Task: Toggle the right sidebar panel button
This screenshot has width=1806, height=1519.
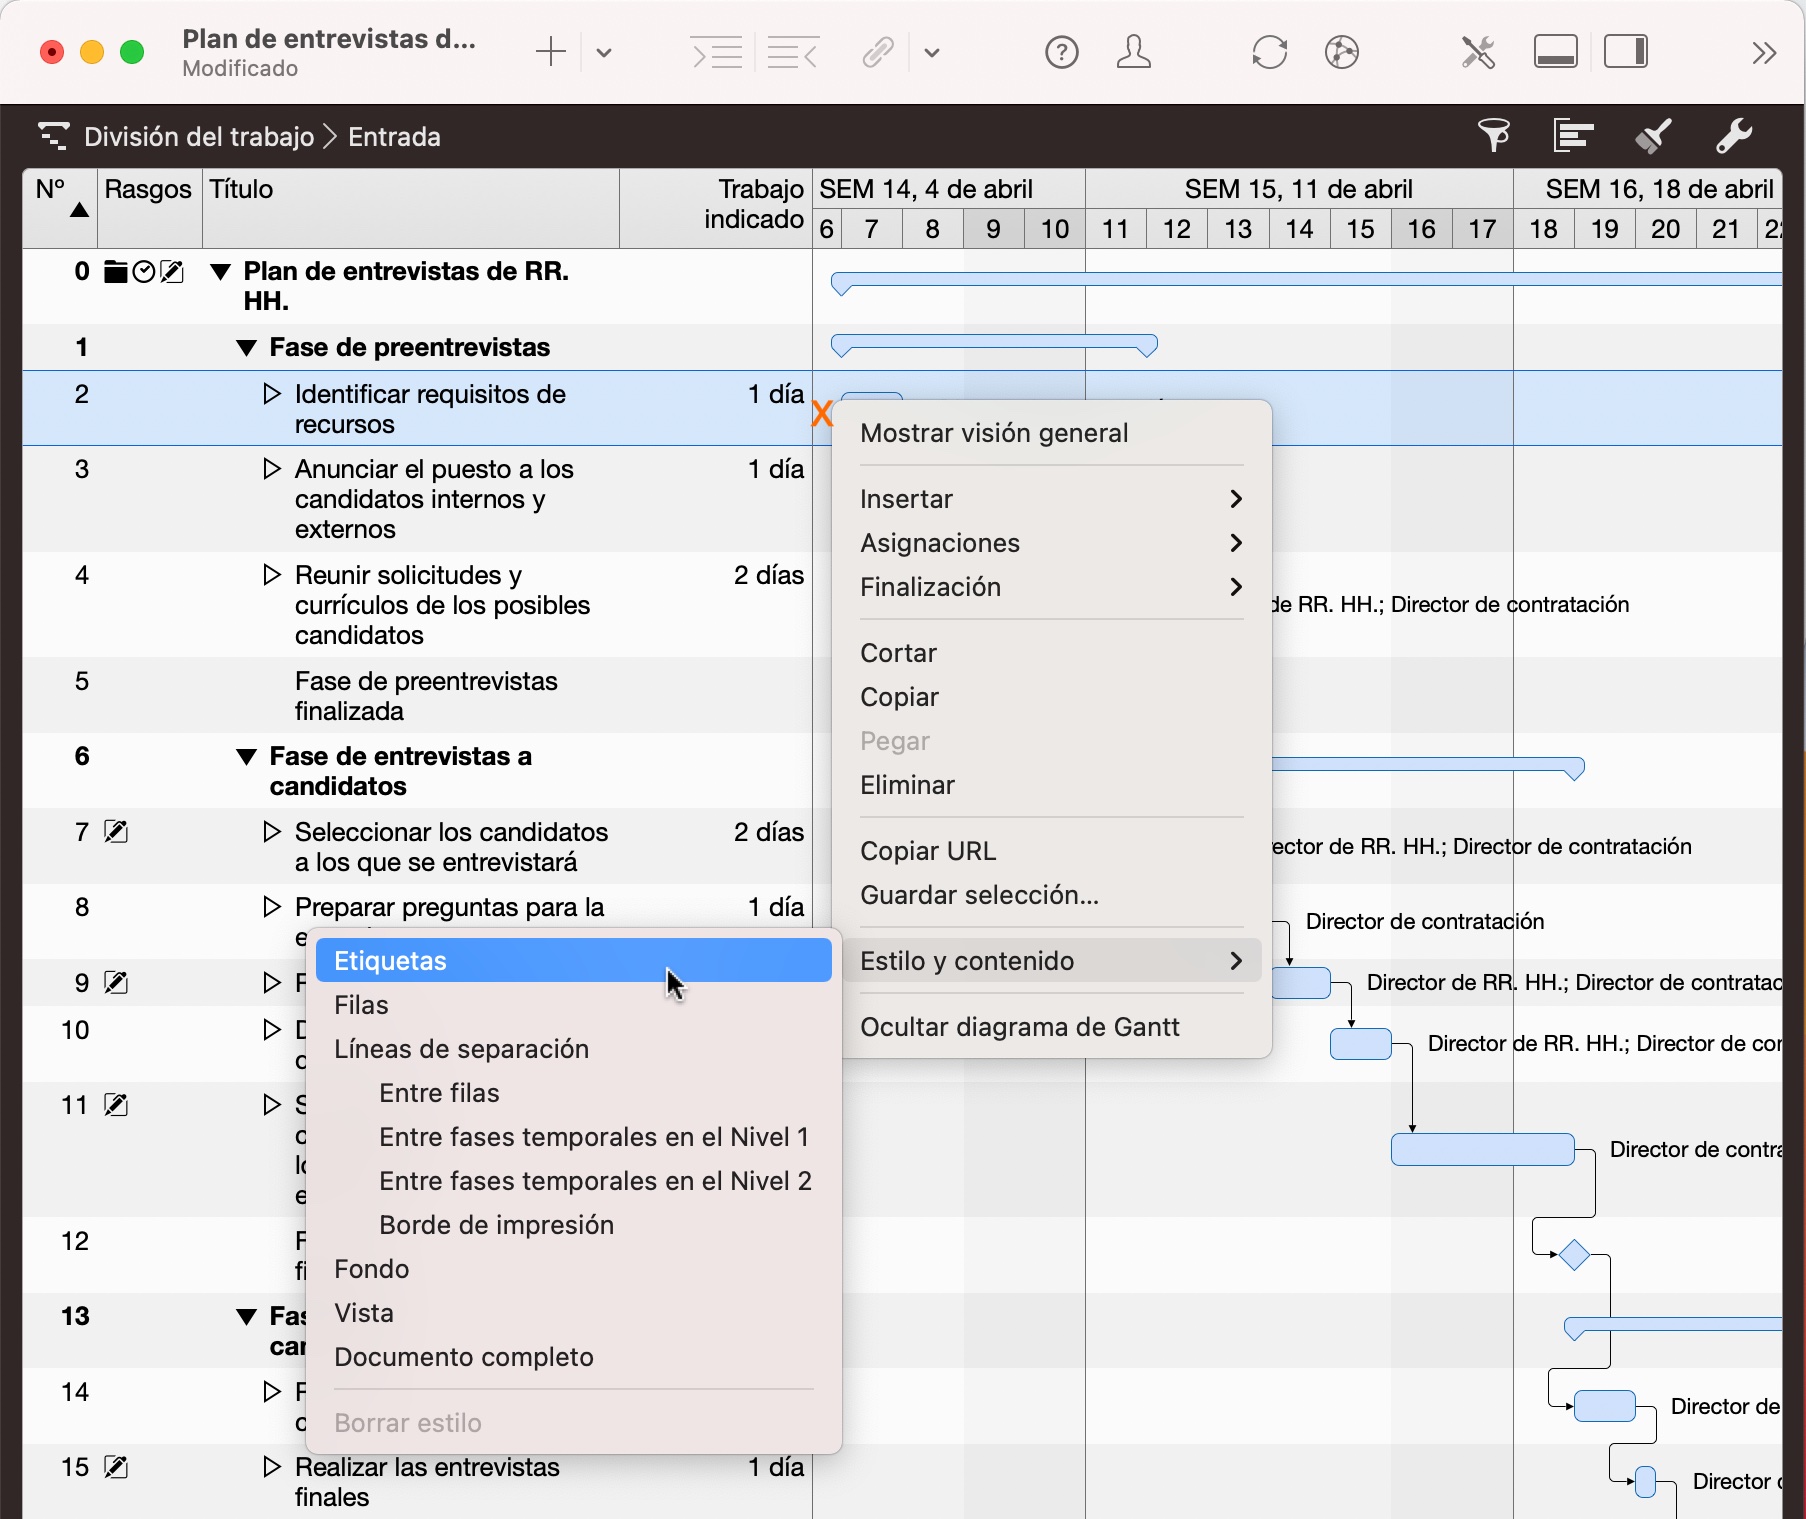Action: click(1625, 52)
